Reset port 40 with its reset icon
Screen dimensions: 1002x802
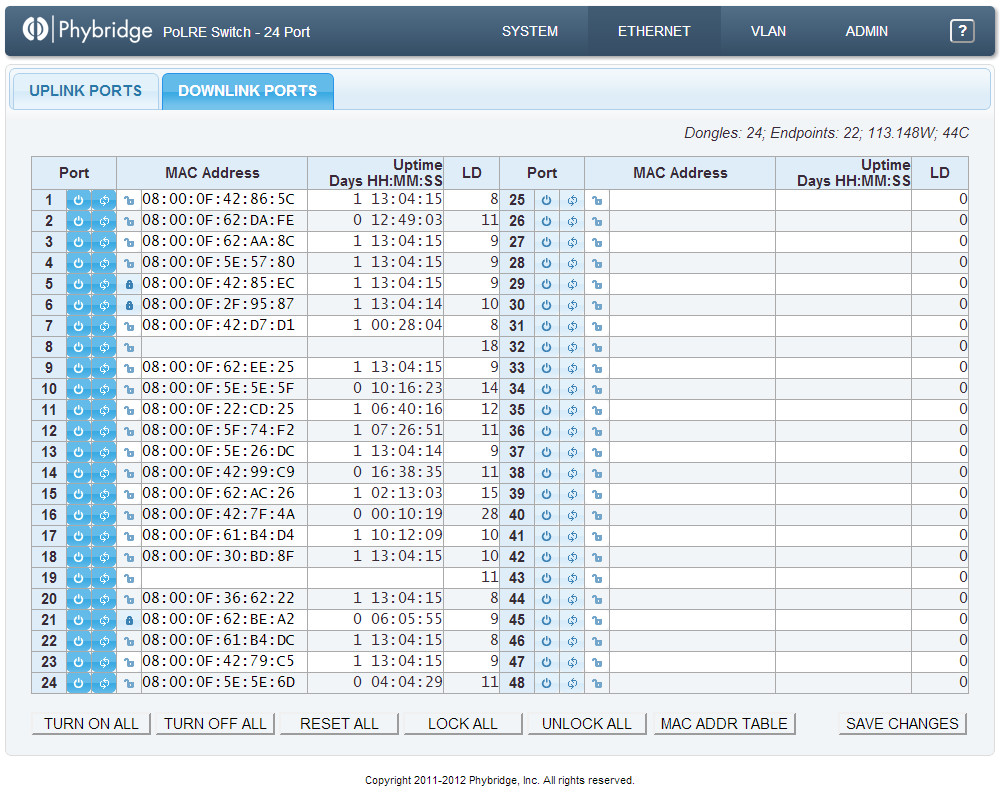(572, 515)
